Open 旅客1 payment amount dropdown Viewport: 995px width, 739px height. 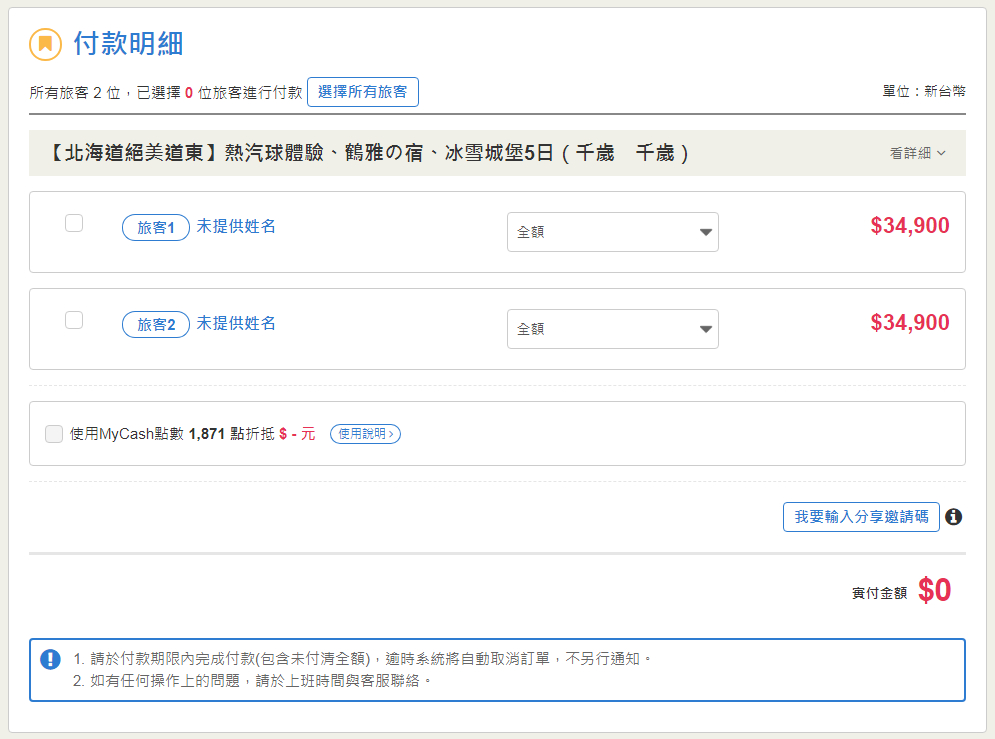pos(612,232)
